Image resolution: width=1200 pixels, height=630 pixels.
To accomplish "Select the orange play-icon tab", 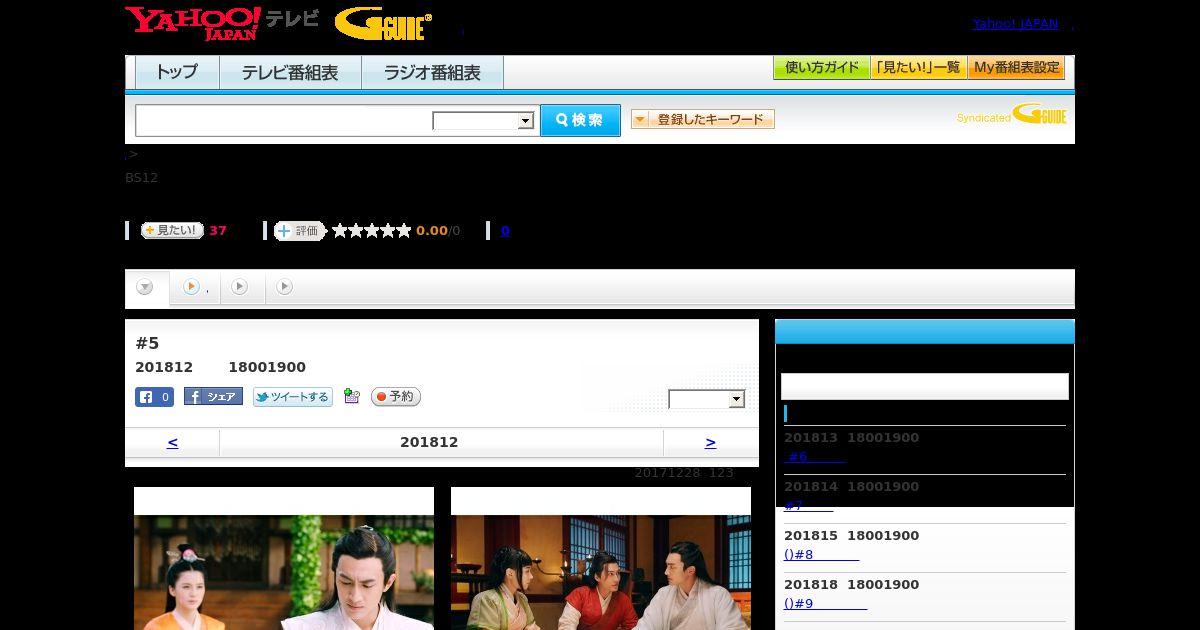I will coord(195,287).
